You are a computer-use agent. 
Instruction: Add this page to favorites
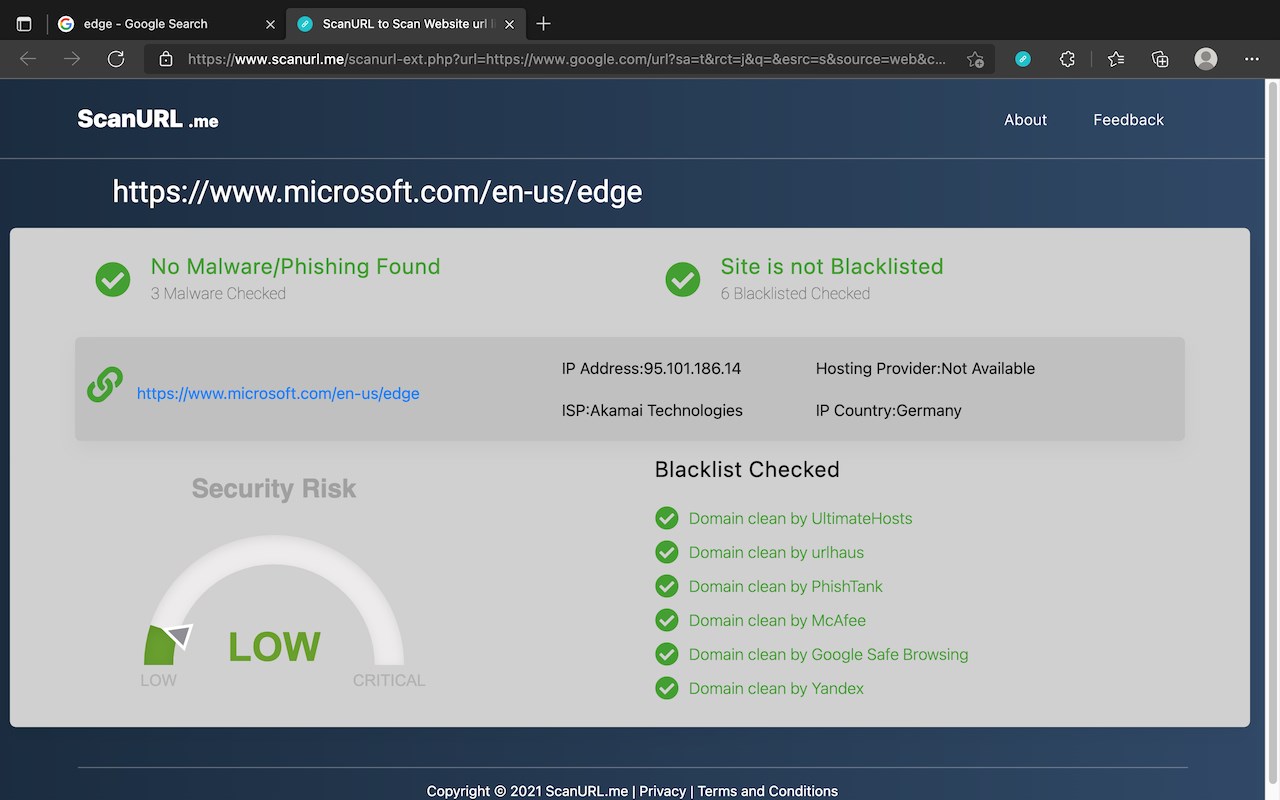tap(975, 59)
